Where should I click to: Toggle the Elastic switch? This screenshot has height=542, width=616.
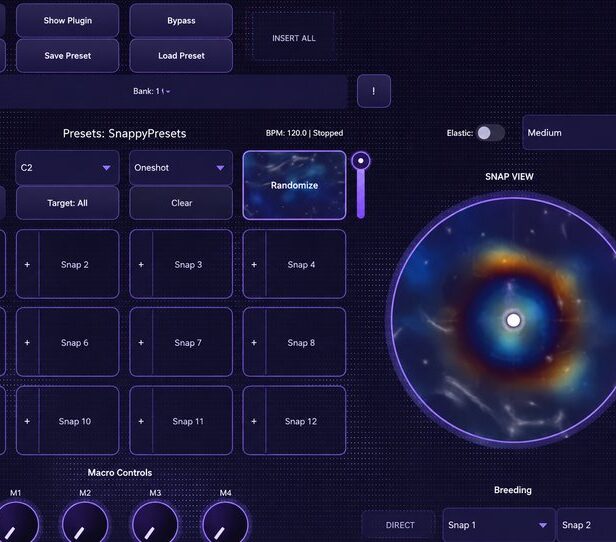click(491, 133)
